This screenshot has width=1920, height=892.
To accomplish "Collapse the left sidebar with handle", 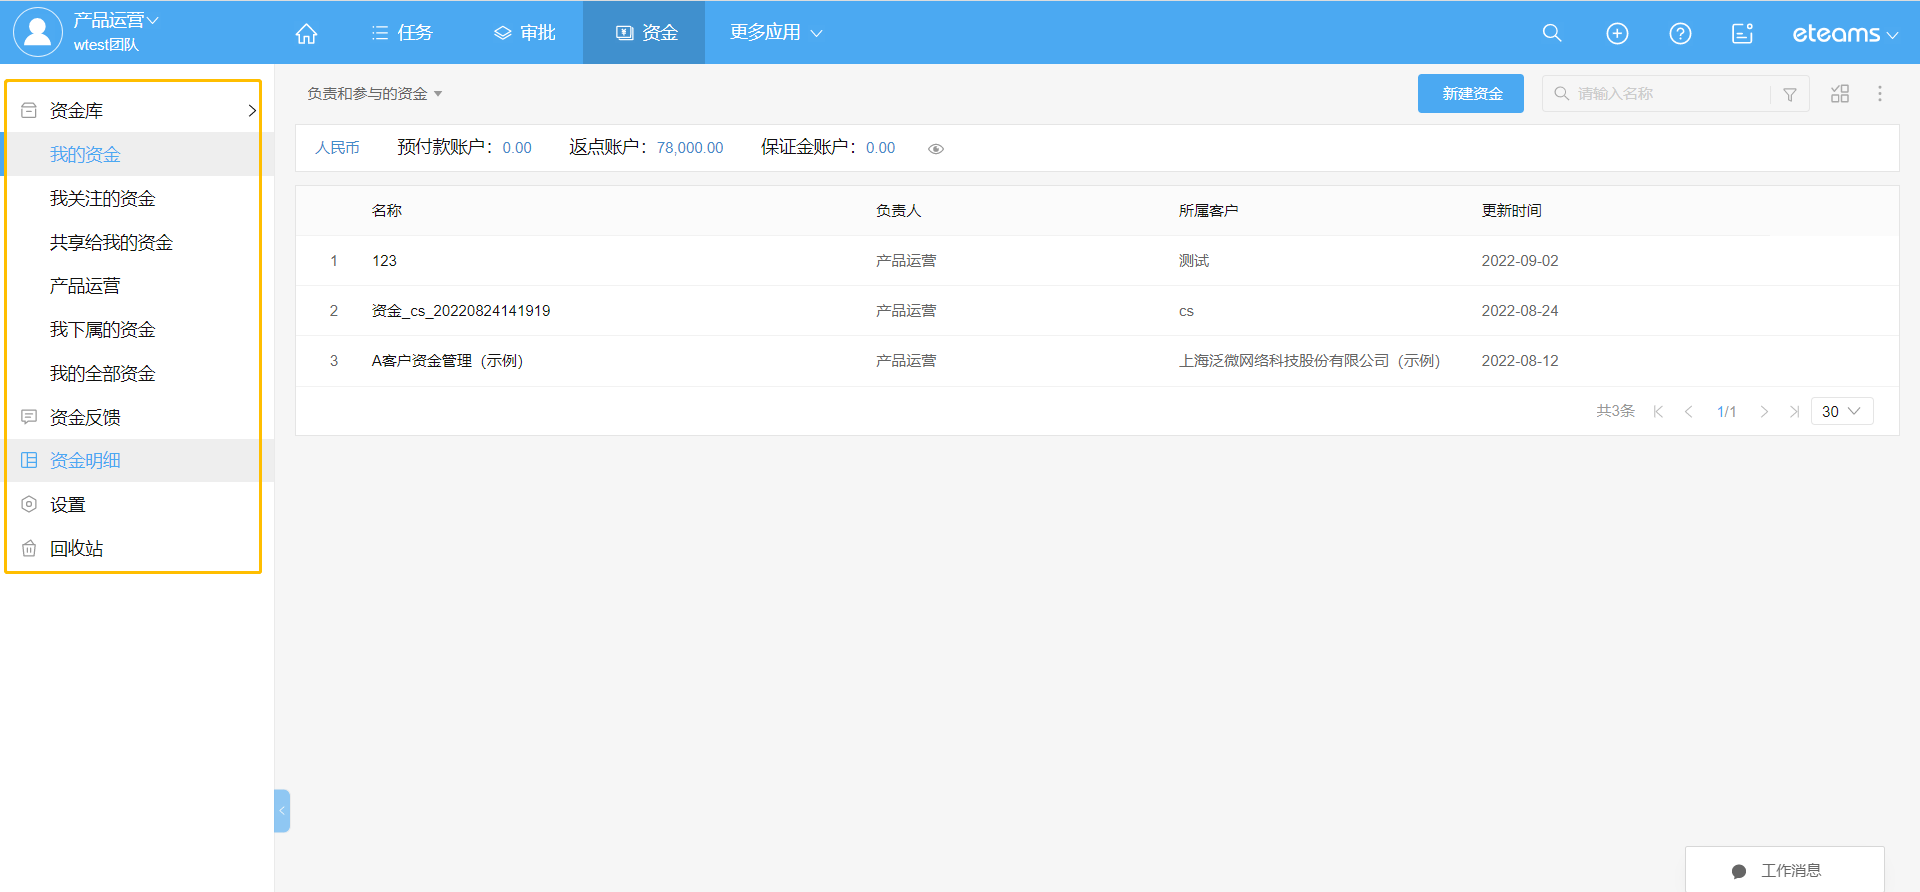I will 282,811.
